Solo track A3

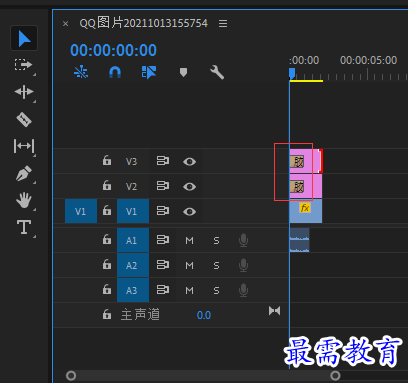[216, 291]
